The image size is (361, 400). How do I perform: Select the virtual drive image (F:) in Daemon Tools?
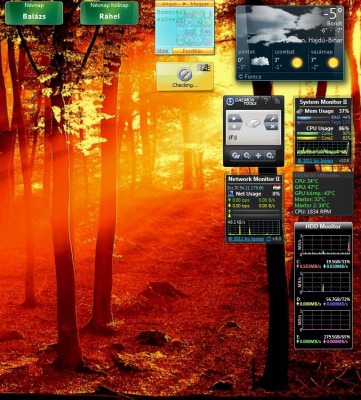[x=253, y=123]
